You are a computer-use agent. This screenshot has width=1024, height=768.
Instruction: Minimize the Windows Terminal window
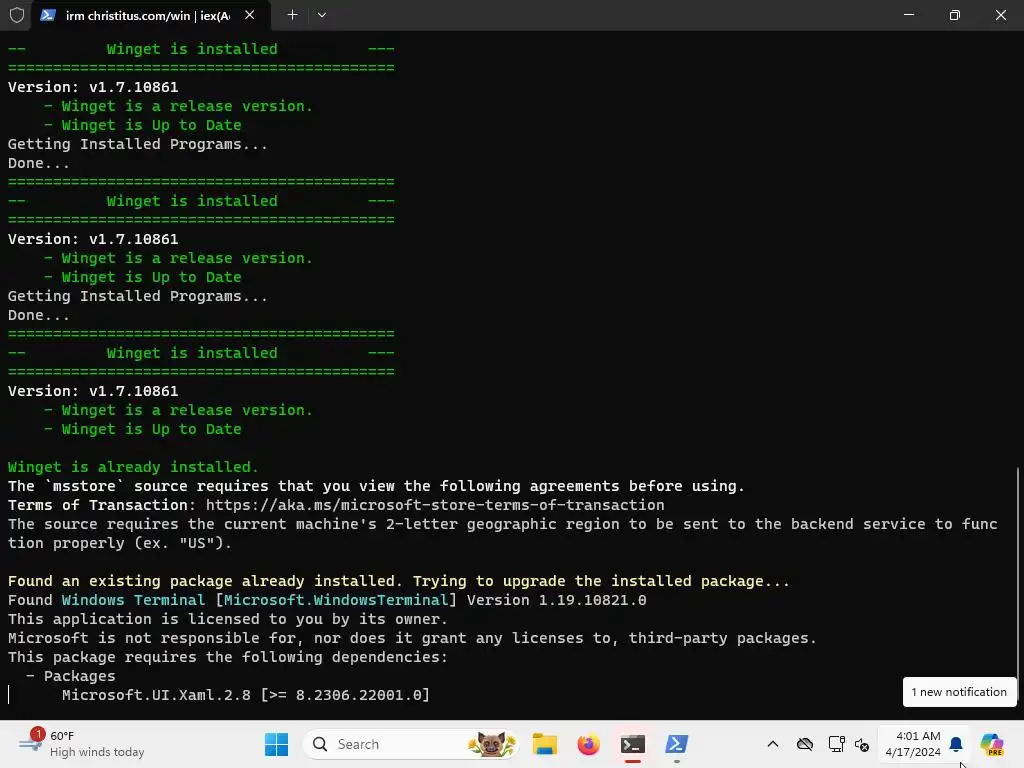[x=908, y=15]
